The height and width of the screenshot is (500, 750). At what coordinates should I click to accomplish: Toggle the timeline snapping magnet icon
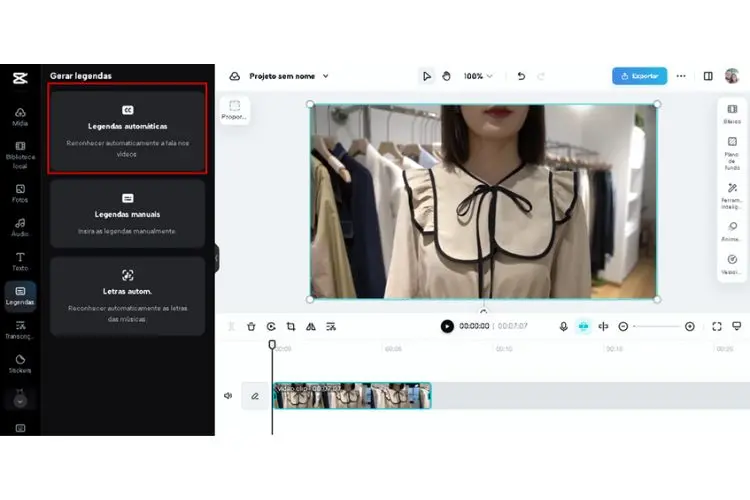coord(584,326)
